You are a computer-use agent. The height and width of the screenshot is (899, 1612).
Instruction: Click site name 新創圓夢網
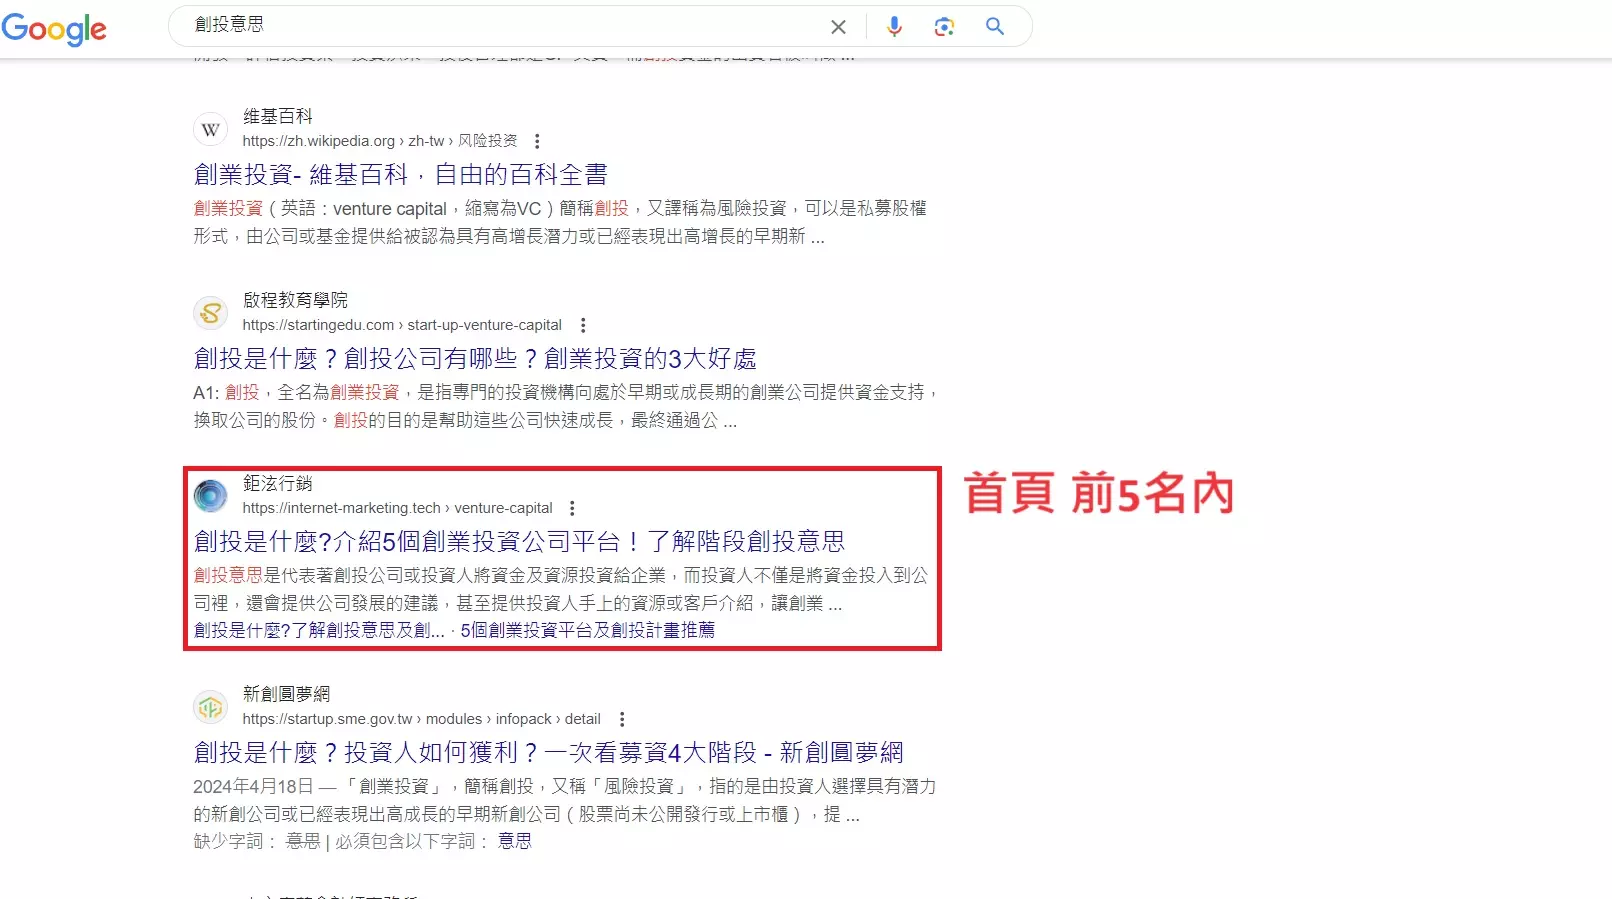(286, 694)
